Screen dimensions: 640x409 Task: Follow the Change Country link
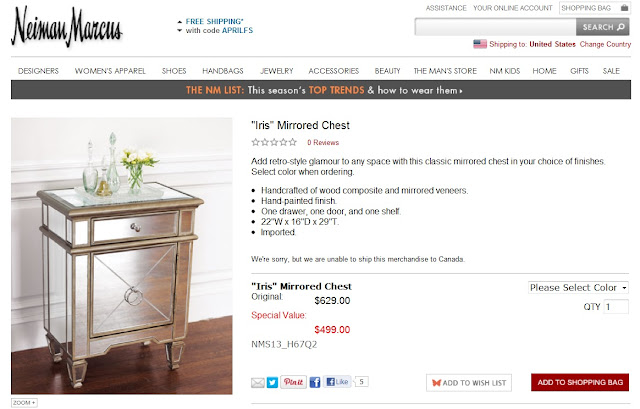[605, 44]
